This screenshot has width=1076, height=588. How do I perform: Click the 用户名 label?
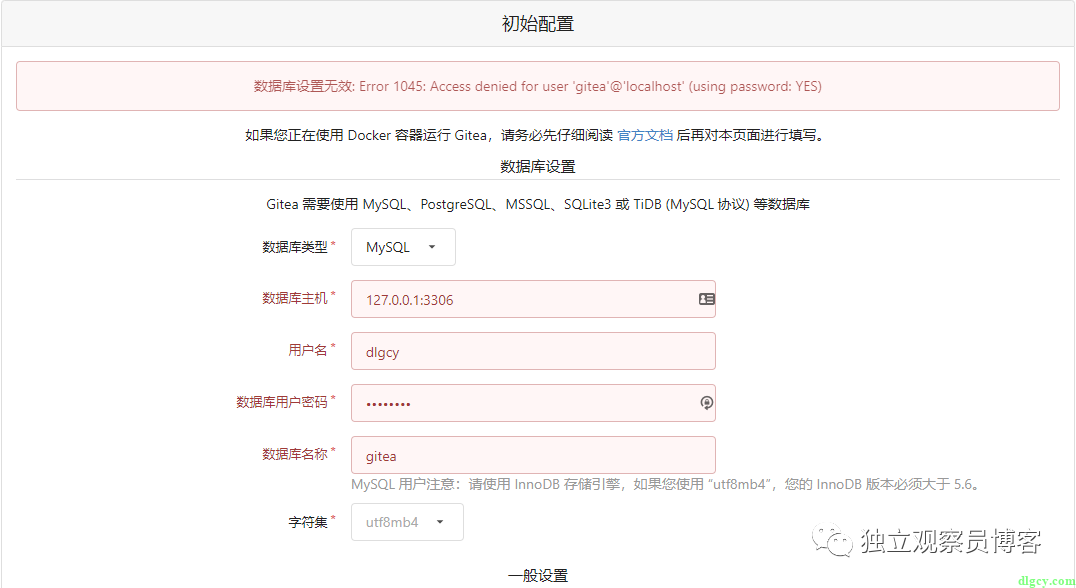click(308, 351)
